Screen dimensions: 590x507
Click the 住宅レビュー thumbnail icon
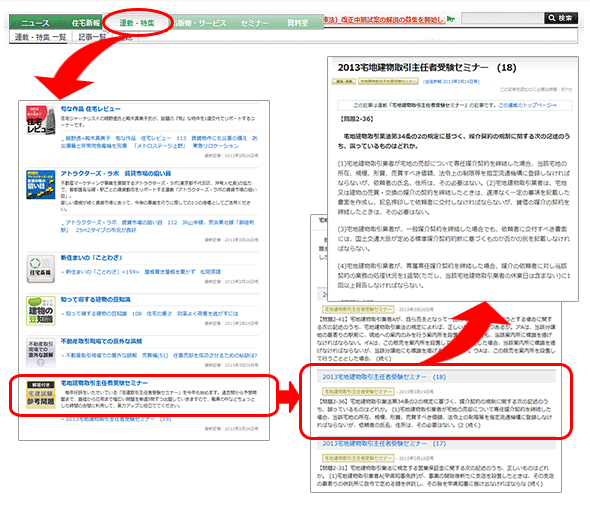[41, 120]
